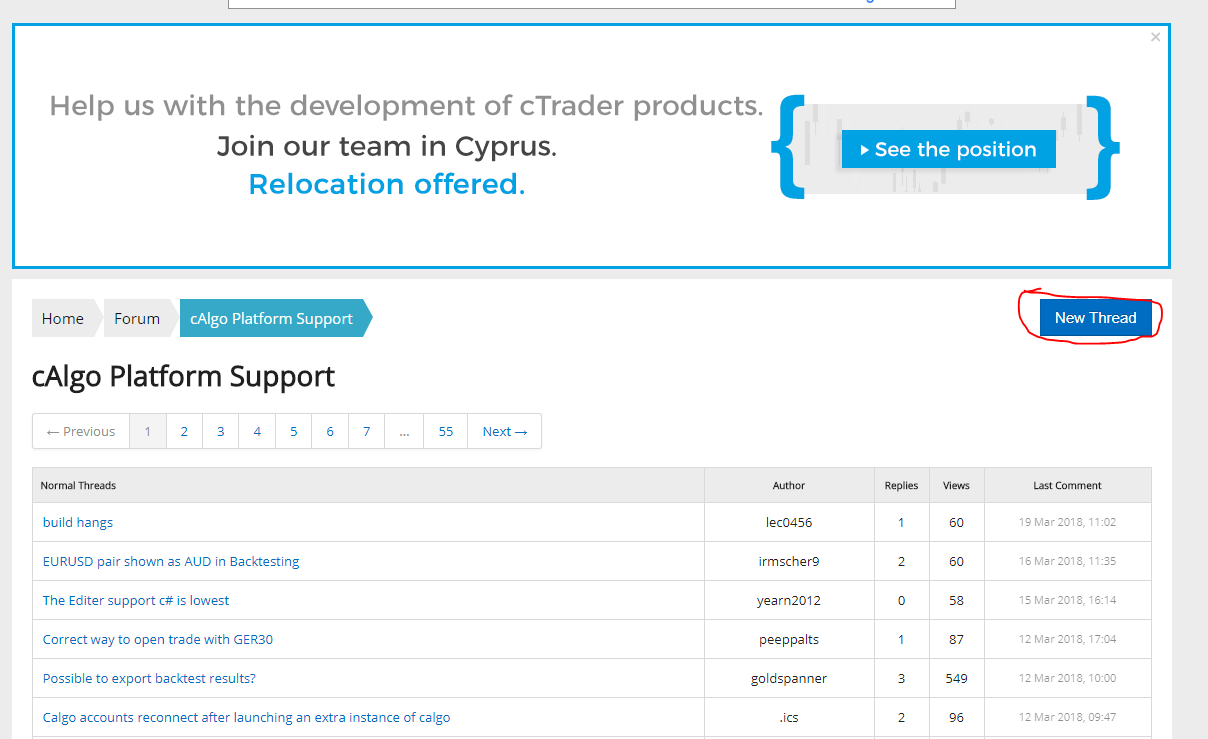This screenshot has height=739, width=1208.
Task: Open 'EURUSD pair shown as AUD in Backtesting' thread
Action: coord(171,561)
